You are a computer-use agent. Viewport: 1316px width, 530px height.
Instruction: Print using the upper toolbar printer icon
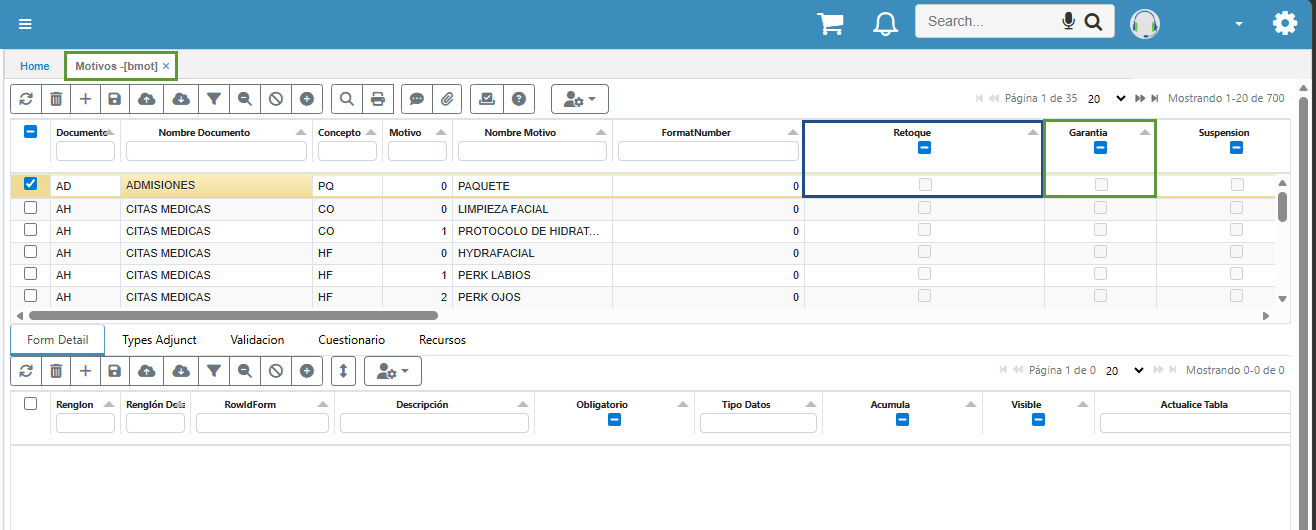point(378,99)
